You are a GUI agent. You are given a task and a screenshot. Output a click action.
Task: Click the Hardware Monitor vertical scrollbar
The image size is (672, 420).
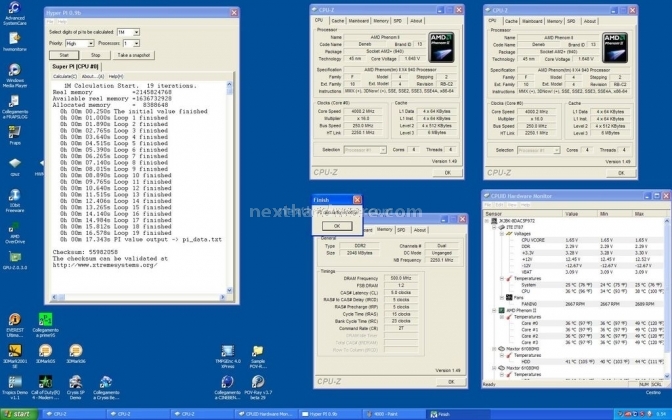click(x=667, y=298)
